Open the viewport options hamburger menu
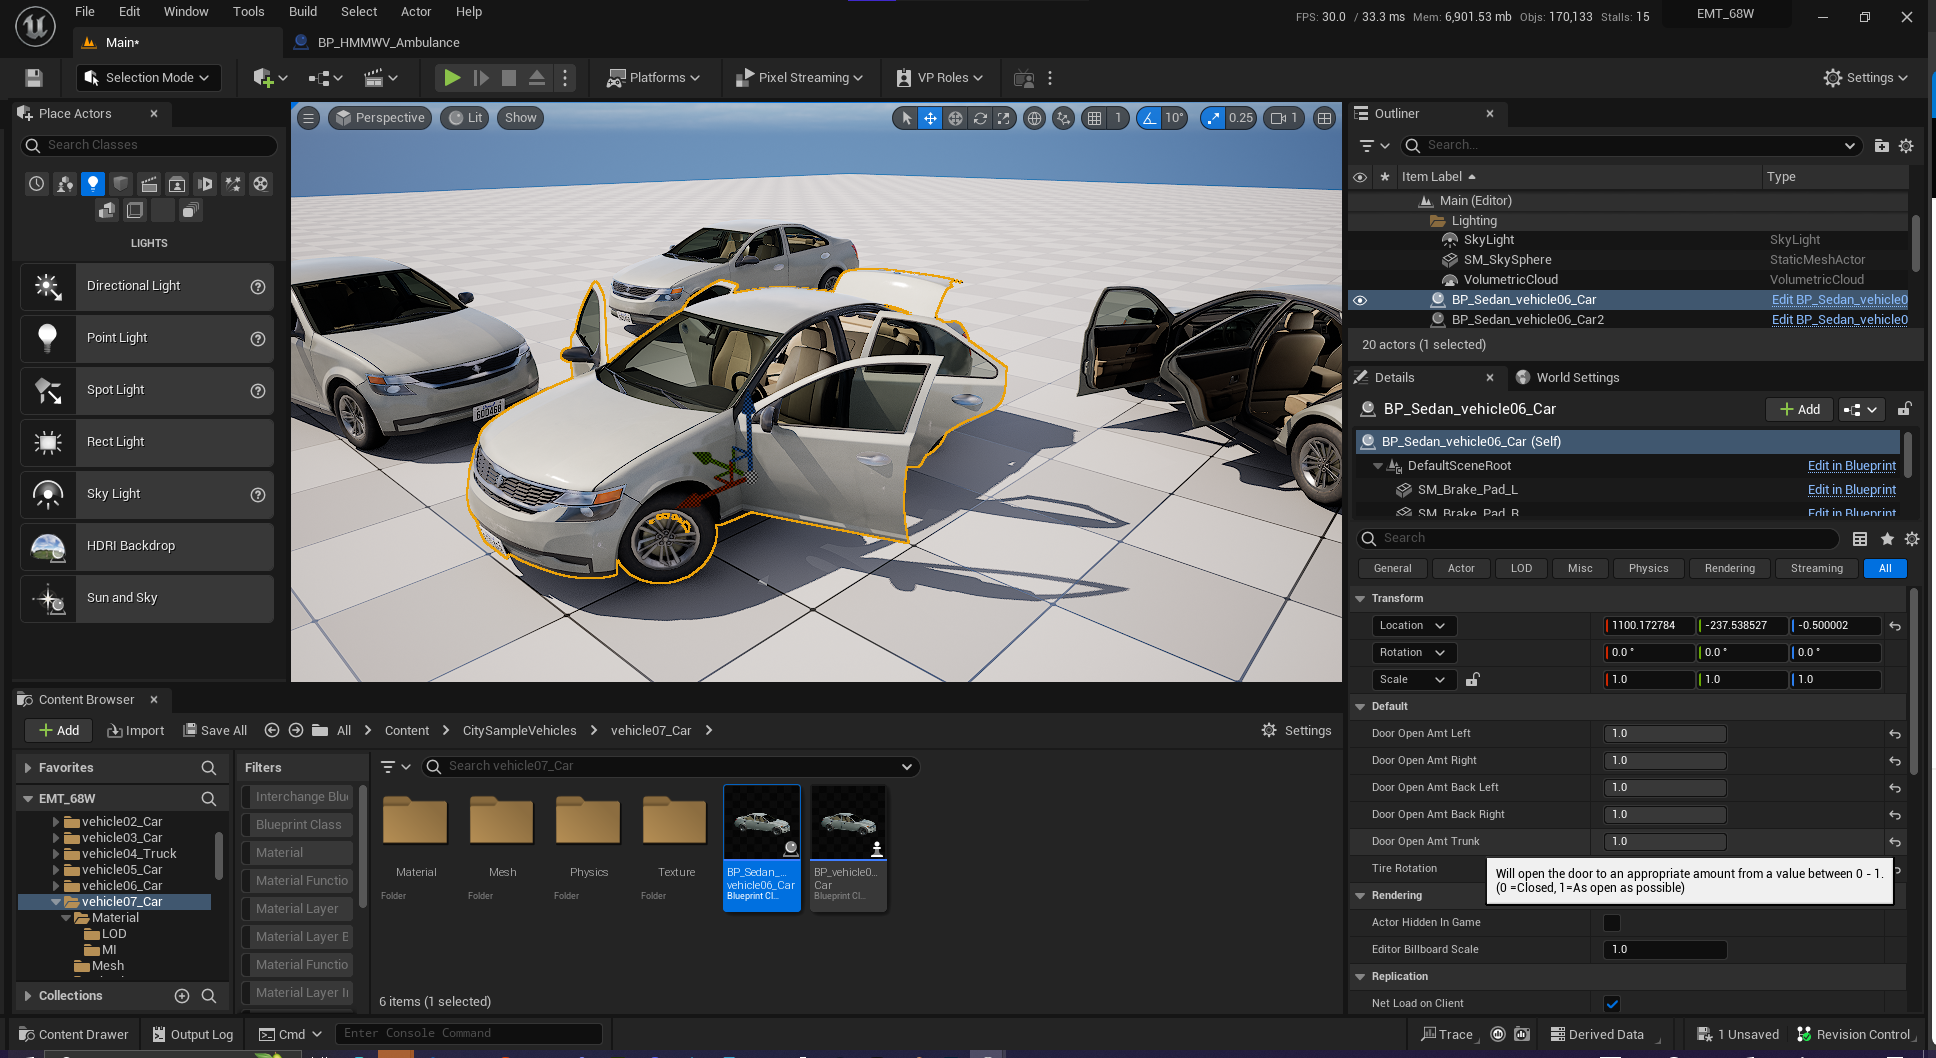 coord(309,118)
